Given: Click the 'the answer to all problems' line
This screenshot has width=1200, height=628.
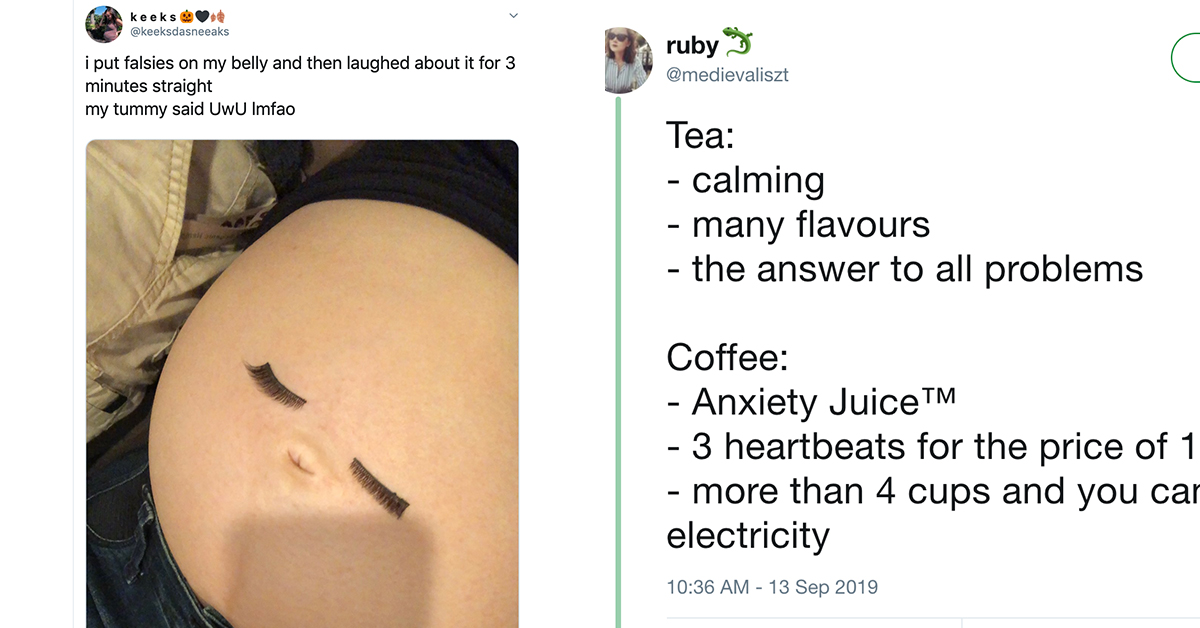Looking at the screenshot, I should coord(905,268).
